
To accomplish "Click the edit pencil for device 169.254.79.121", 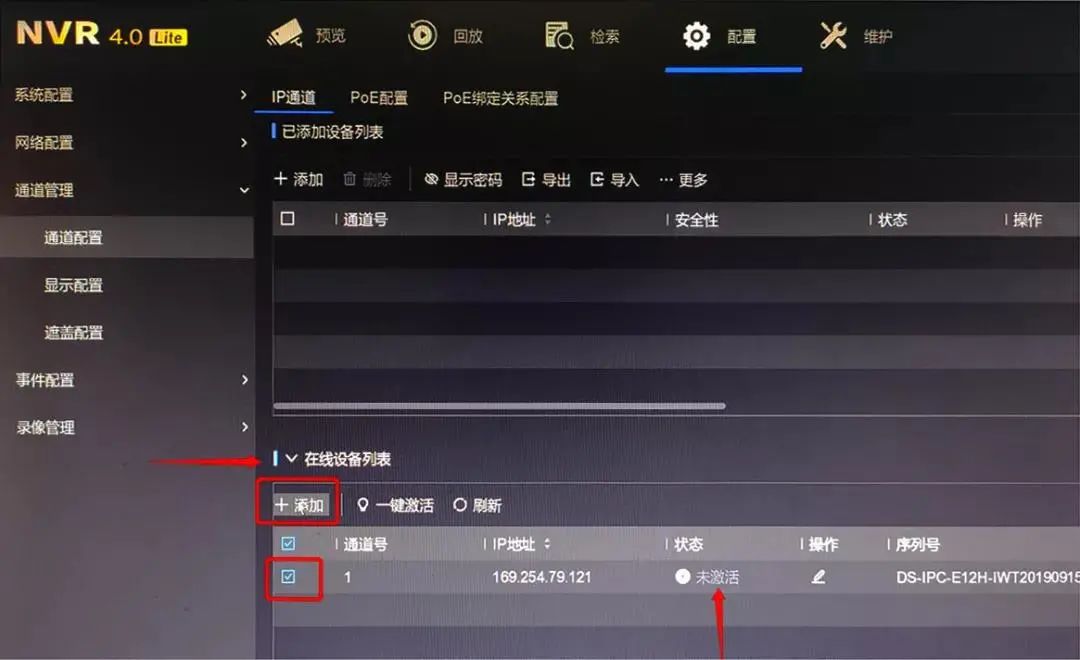I will pos(818,577).
